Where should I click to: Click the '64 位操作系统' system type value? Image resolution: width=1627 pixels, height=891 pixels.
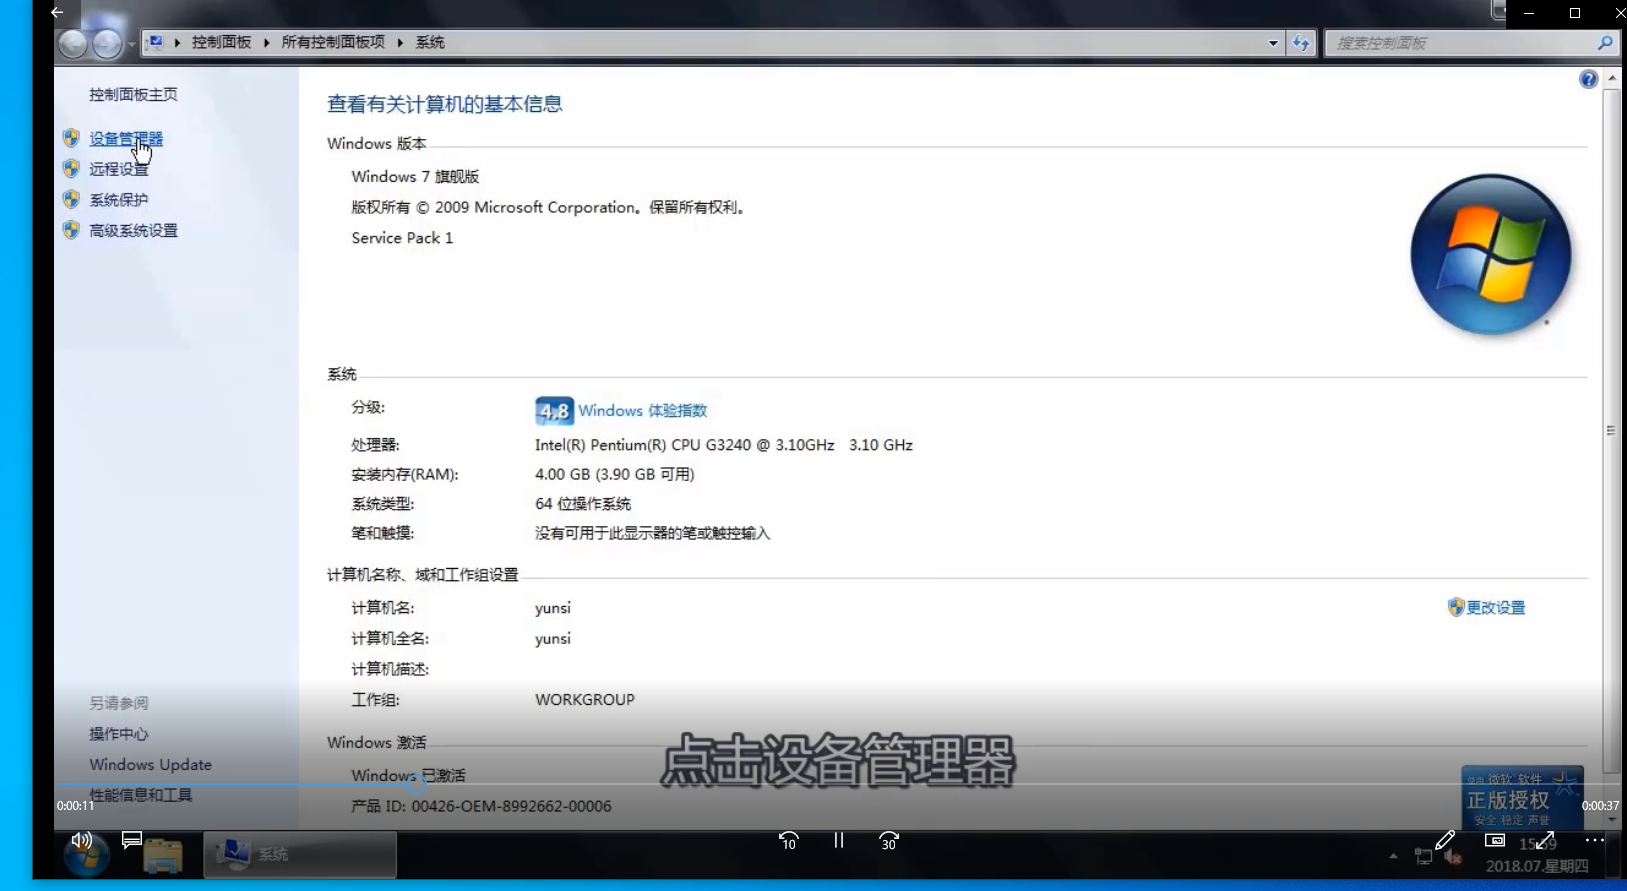[583, 504]
